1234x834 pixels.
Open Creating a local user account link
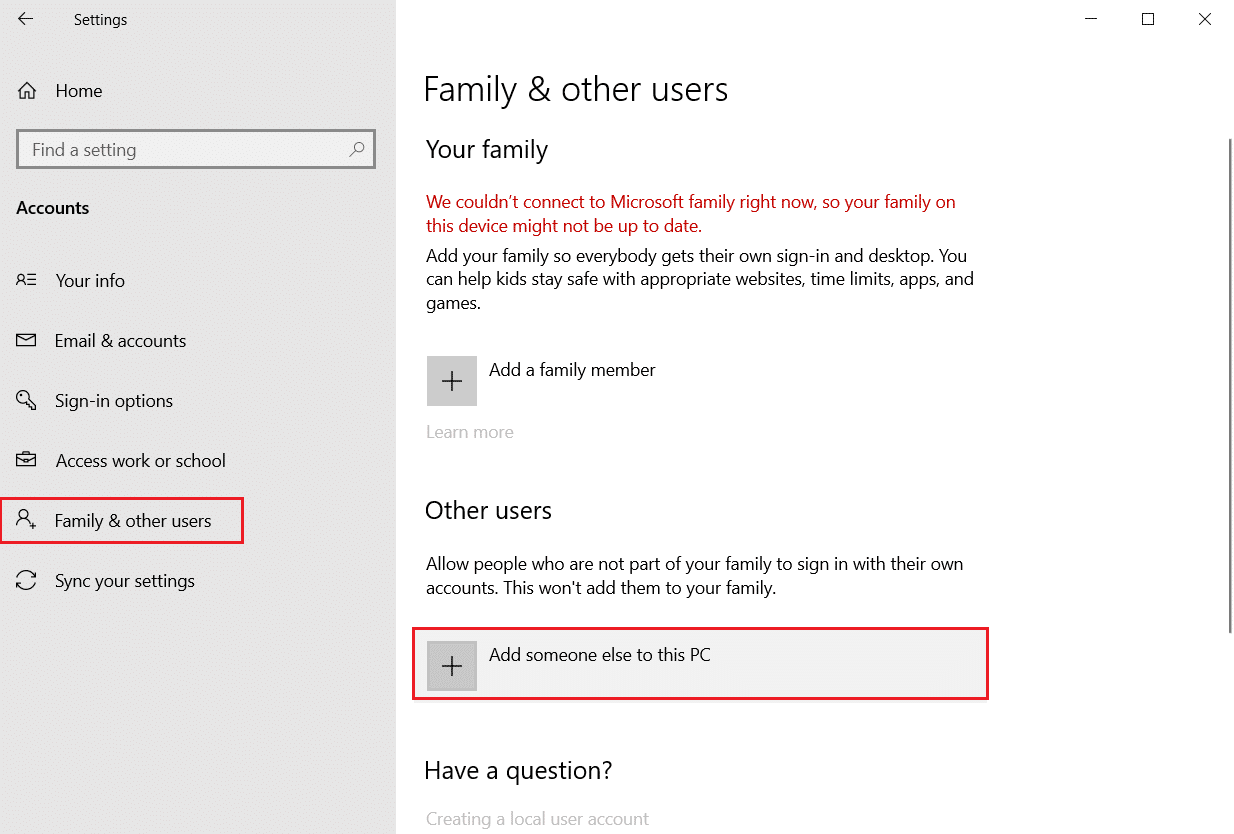tap(537, 819)
